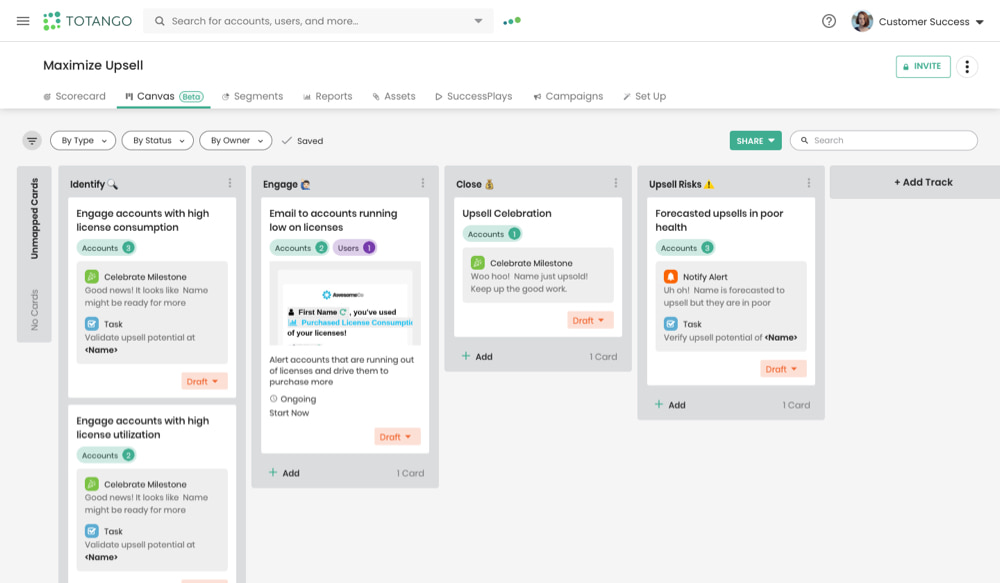Click the Add Track button

tap(923, 182)
